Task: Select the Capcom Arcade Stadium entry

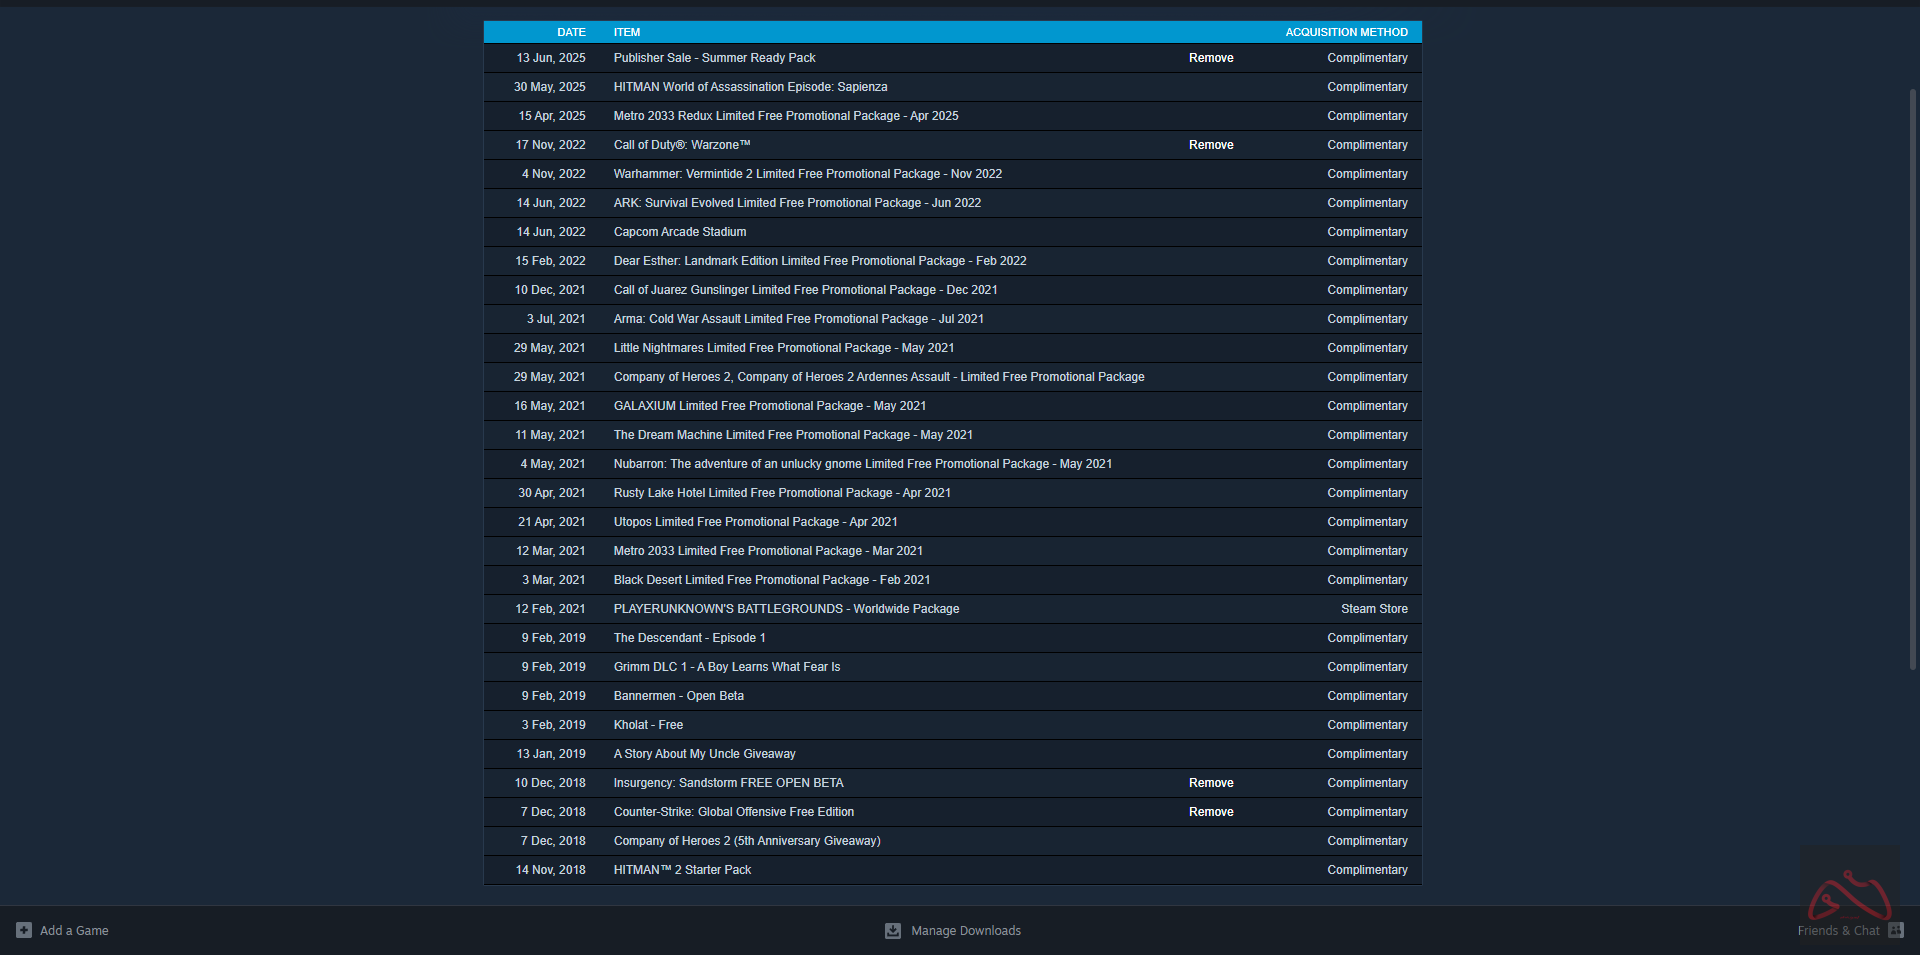Action: point(680,232)
